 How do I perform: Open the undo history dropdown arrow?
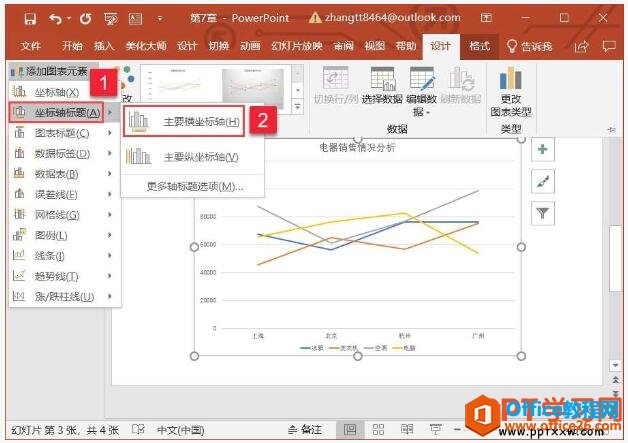pos(69,18)
